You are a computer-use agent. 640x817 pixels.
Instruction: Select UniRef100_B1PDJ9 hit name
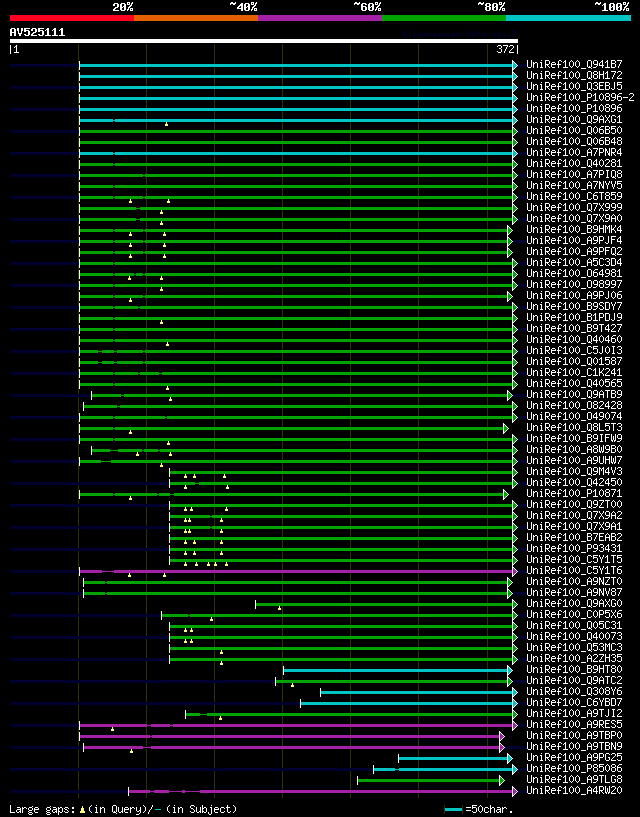(574, 317)
